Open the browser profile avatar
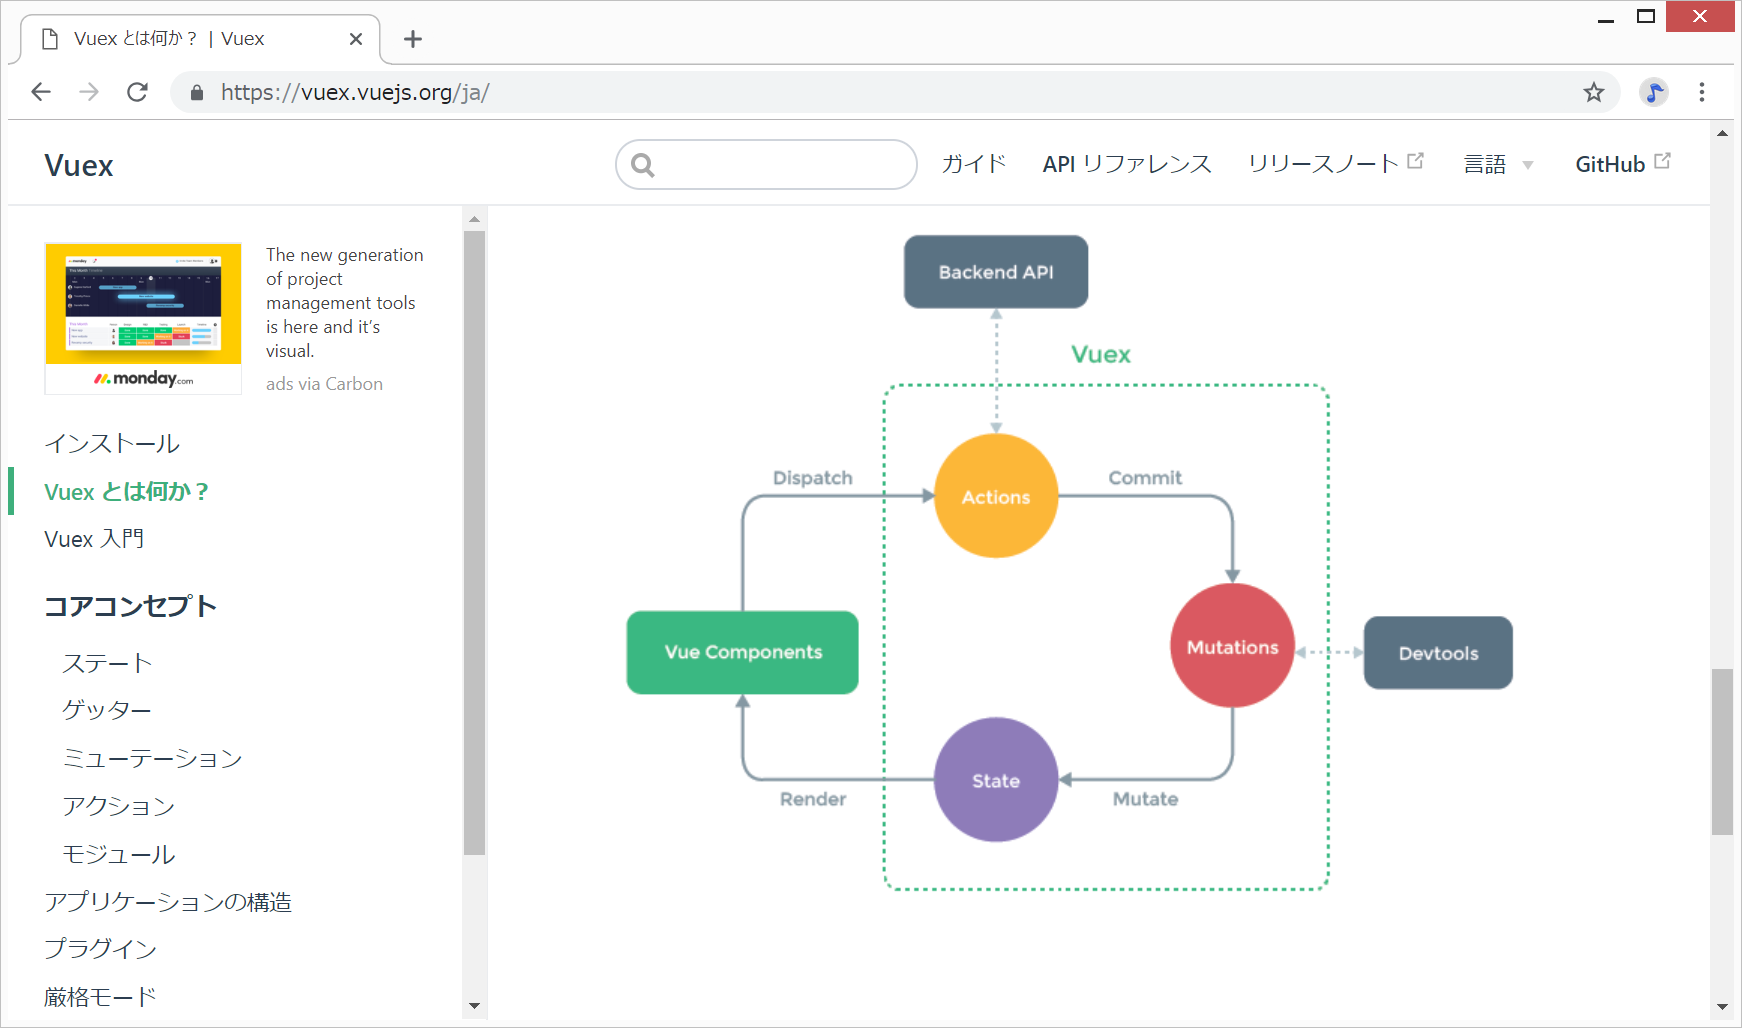Image resolution: width=1742 pixels, height=1028 pixels. [x=1654, y=92]
